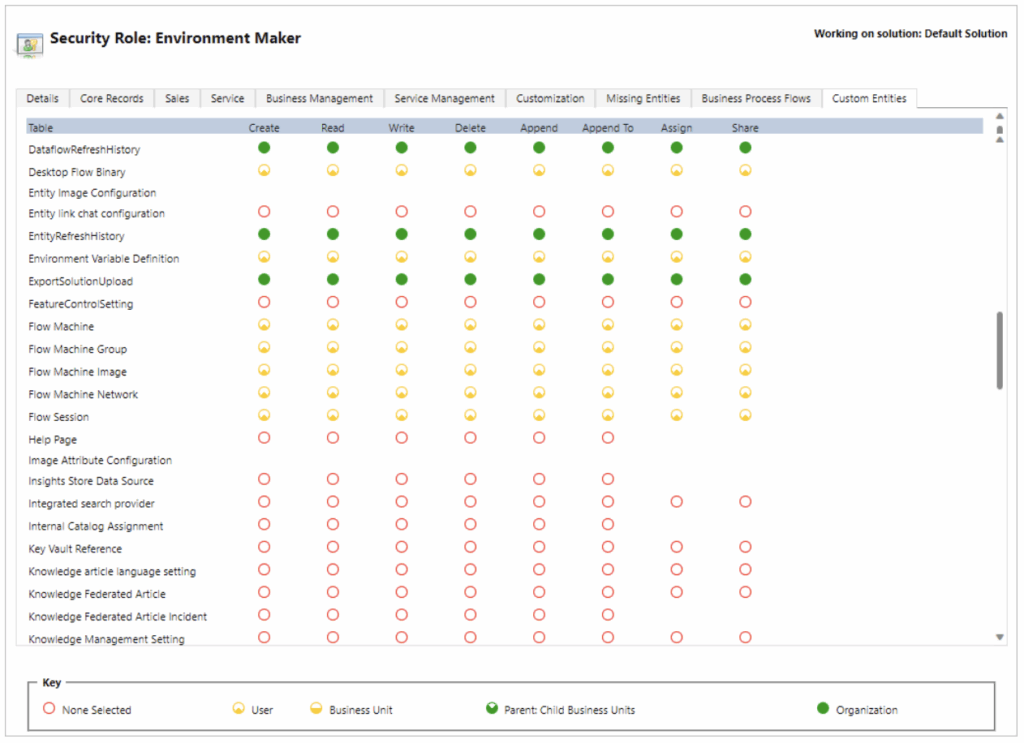Toggle Append To privilege for EntityRefreshHistory
Screen dimensions: 1024x743
608,234
